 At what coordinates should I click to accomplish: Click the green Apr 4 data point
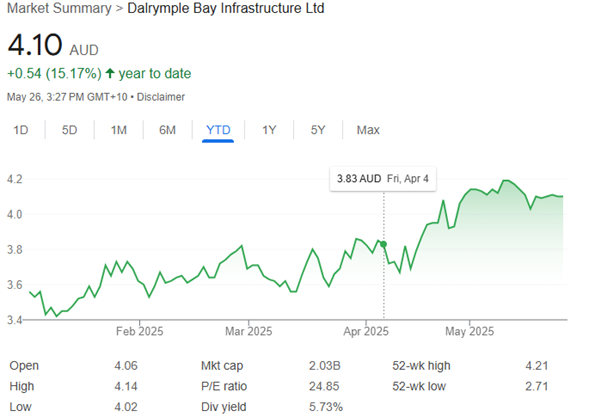pyautogui.click(x=383, y=243)
